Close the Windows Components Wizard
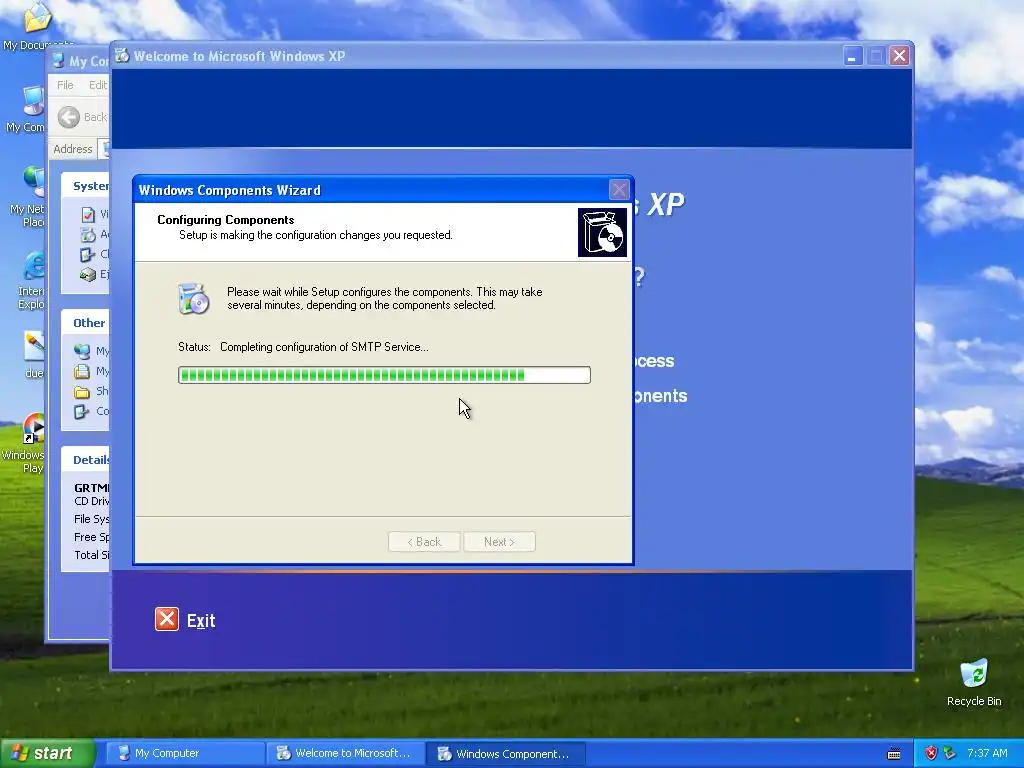This screenshot has width=1024, height=768. [x=618, y=190]
